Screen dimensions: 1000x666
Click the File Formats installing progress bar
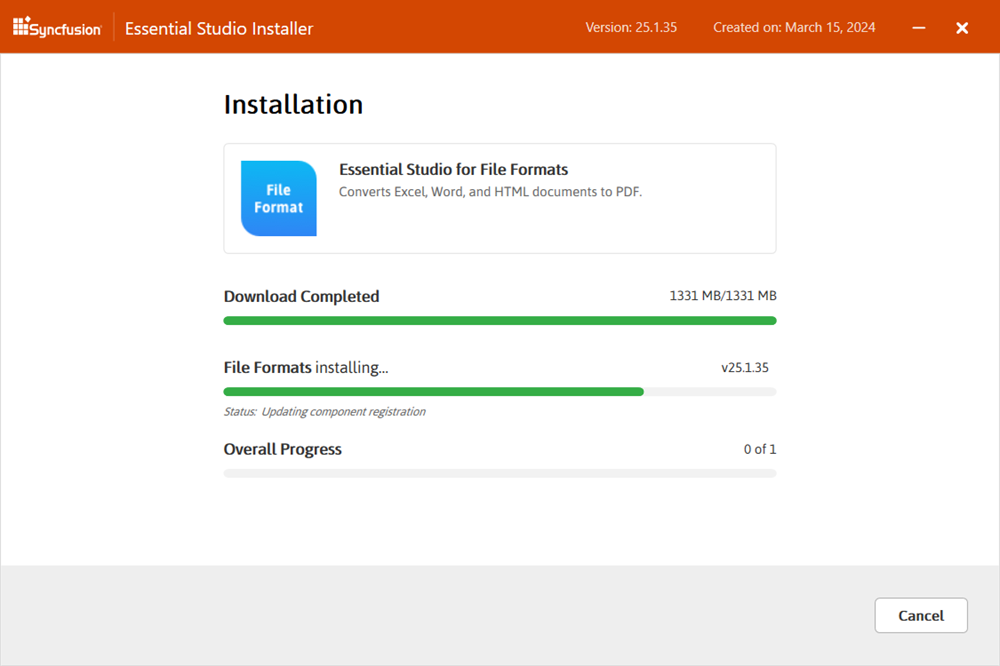(x=500, y=392)
